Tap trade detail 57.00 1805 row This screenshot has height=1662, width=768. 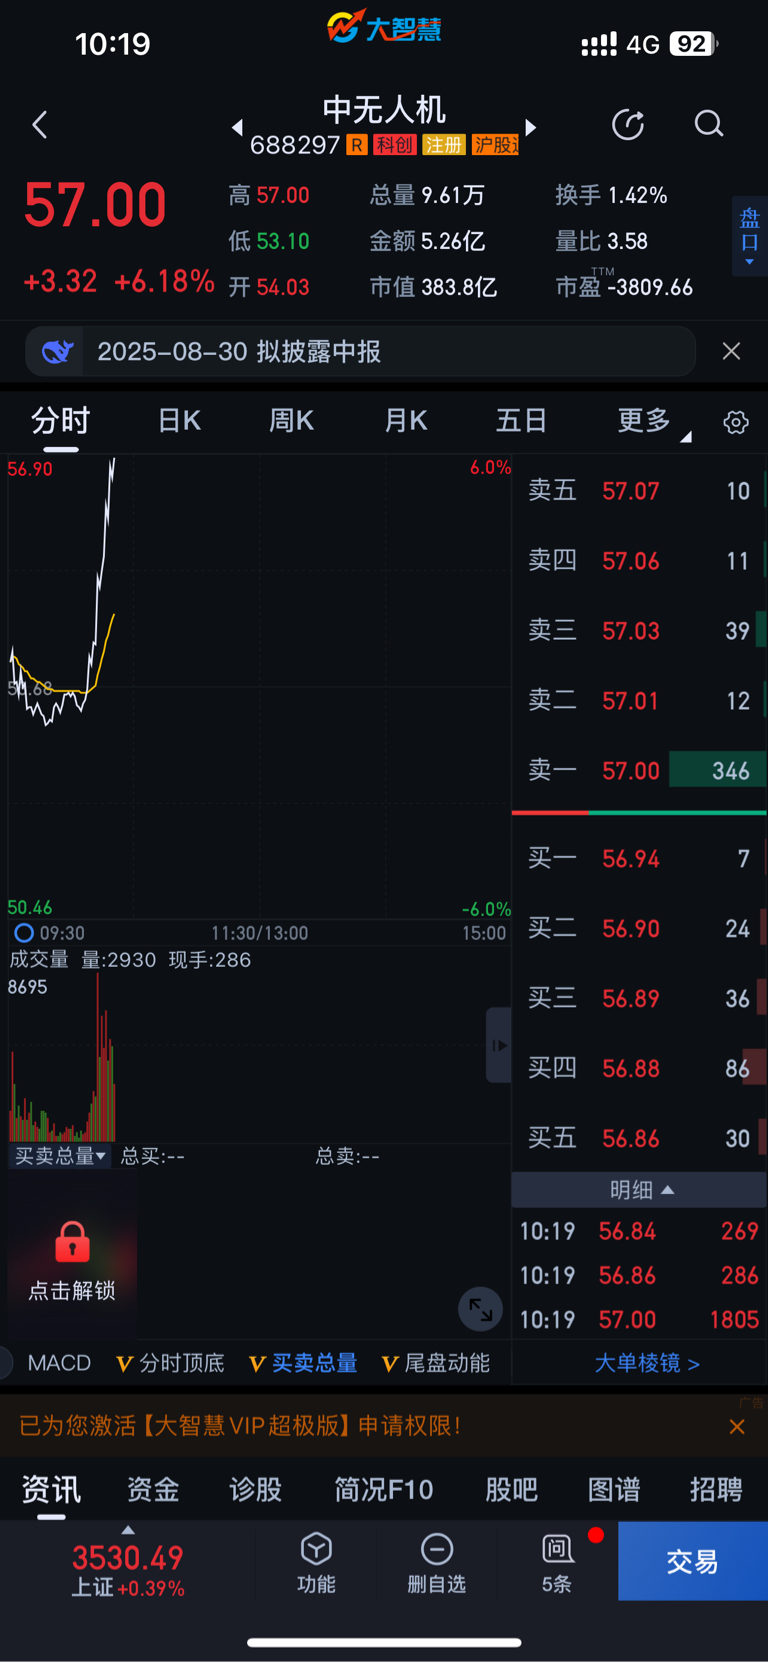(640, 1320)
